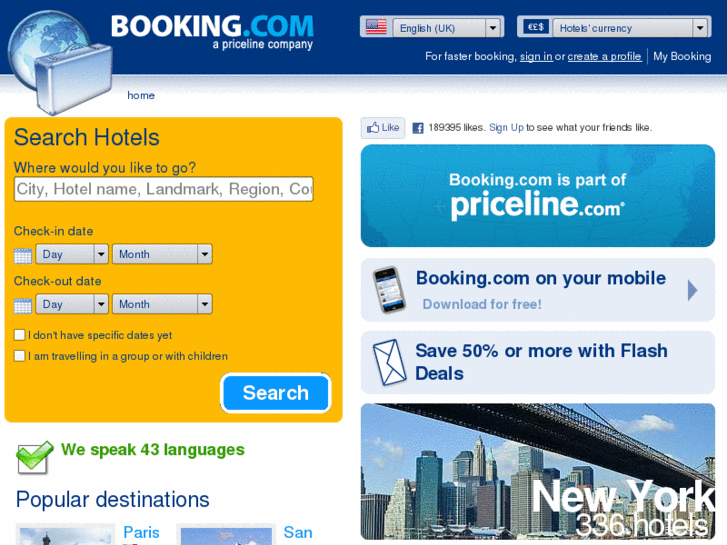Open the New York 336 hotels image
727x545 pixels.
click(x=538, y=471)
